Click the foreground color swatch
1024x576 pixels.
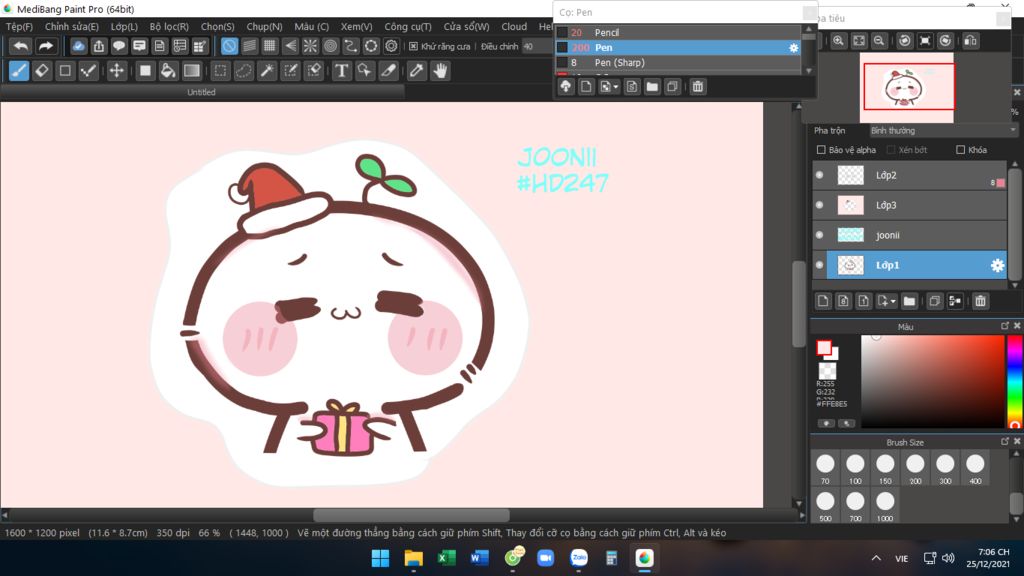(x=824, y=348)
